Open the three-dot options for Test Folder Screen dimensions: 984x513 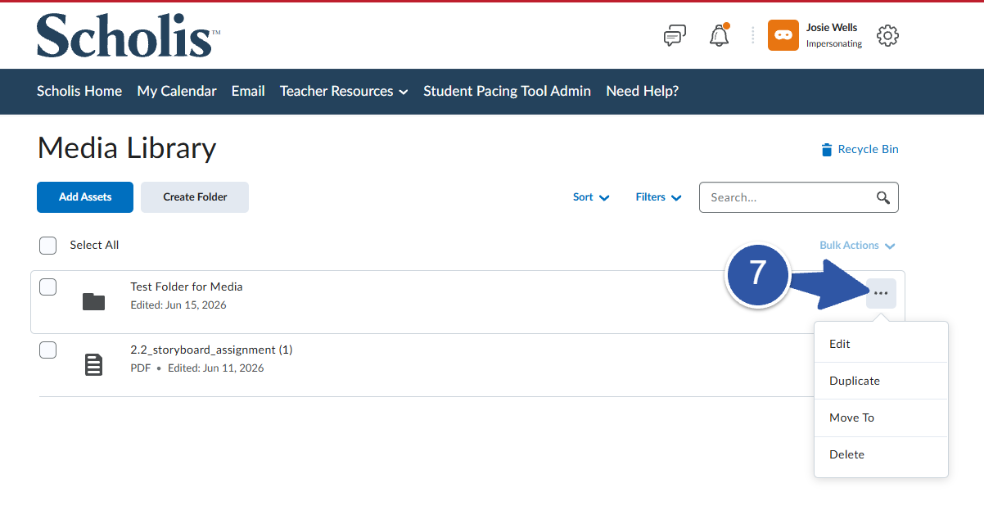[880, 293]
